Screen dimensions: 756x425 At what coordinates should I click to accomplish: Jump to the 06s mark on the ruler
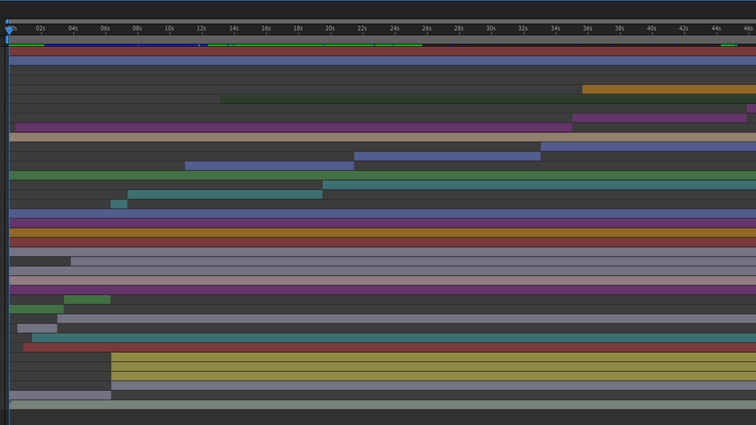(x=105, y=28)
